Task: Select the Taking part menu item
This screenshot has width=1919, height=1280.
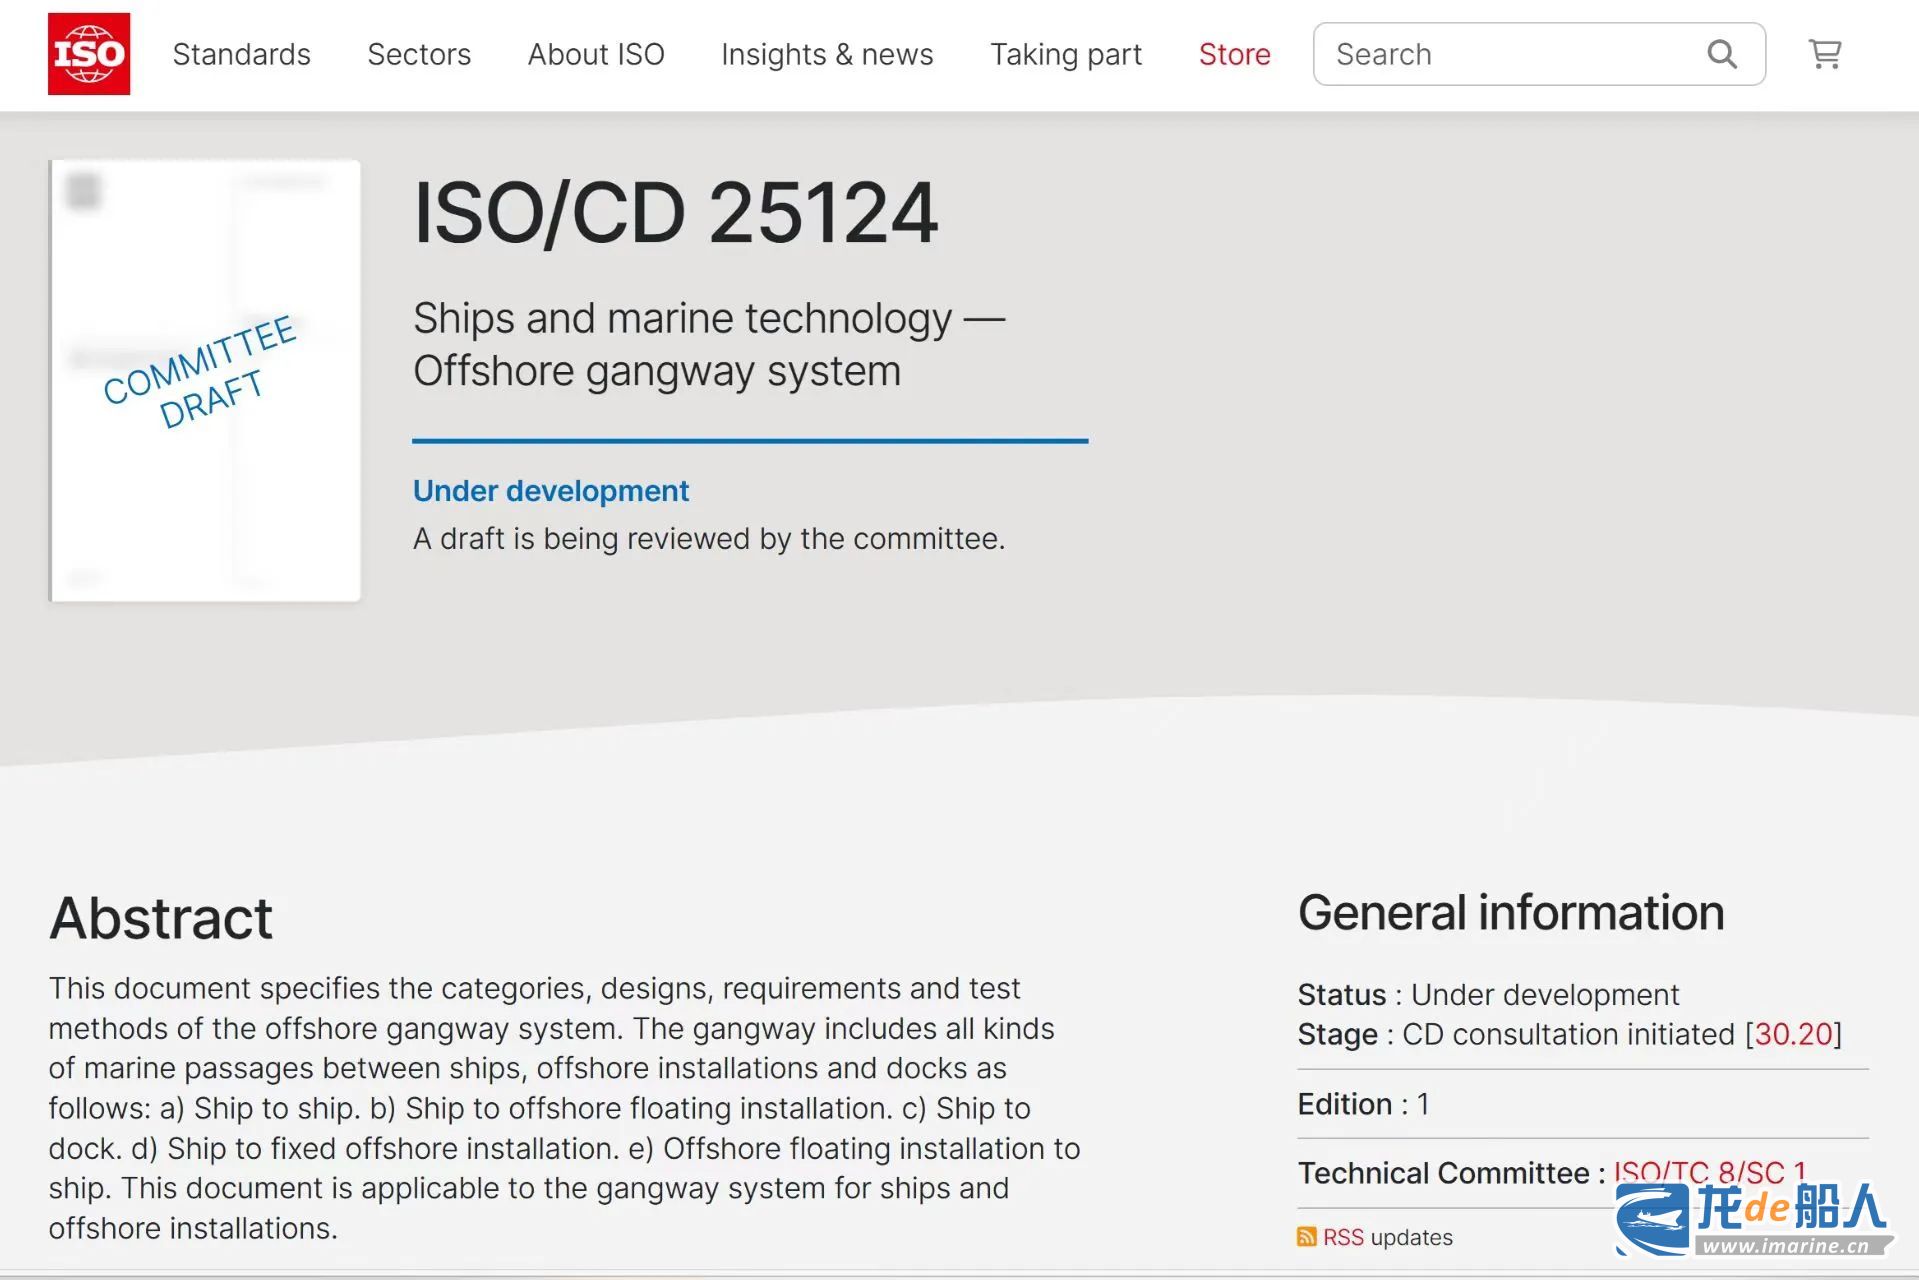Action: 1066,54
